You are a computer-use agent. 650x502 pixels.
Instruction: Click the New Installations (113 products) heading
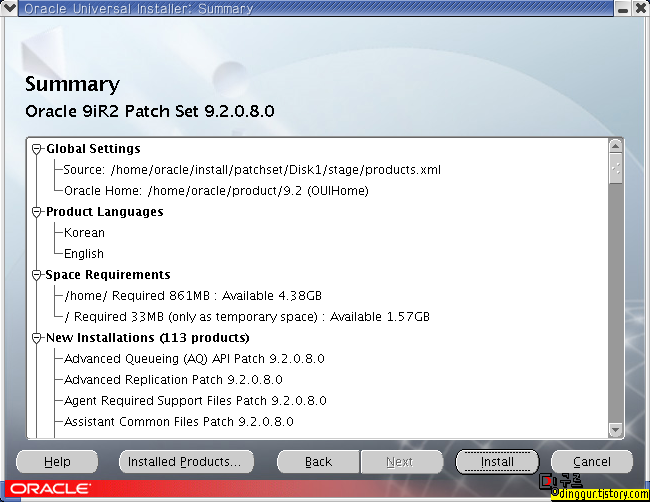click(x=148, y=338)
